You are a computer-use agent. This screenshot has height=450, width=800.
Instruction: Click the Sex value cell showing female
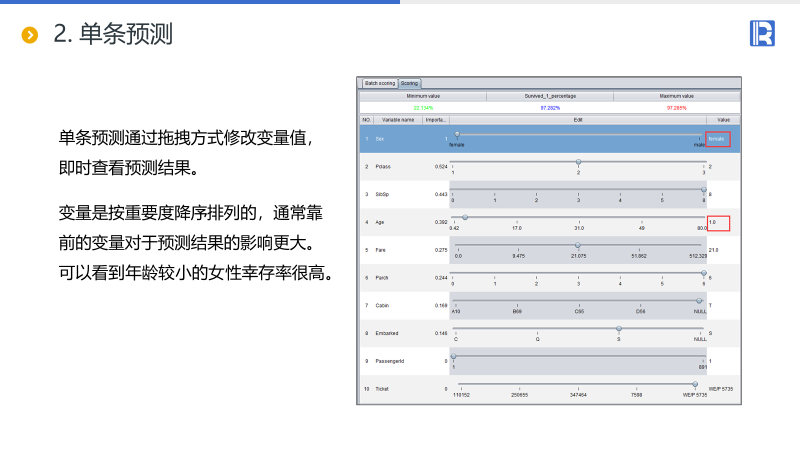point(718,139)
